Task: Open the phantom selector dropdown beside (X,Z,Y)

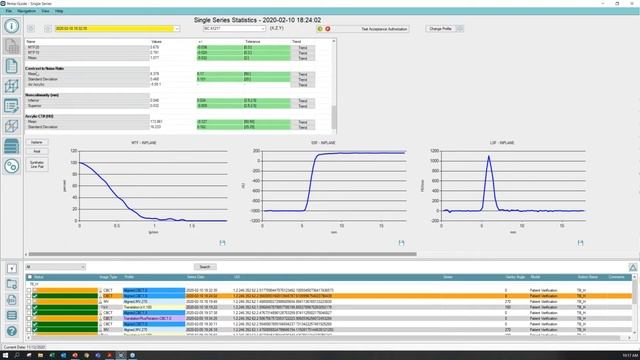Action: (234, 29)
